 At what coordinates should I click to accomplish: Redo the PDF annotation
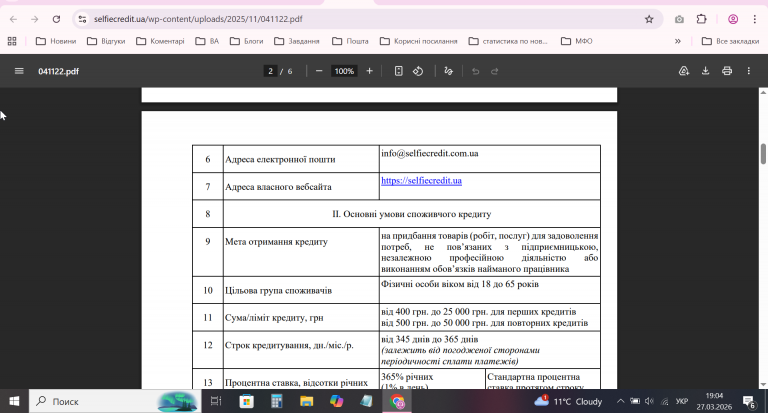495,71
